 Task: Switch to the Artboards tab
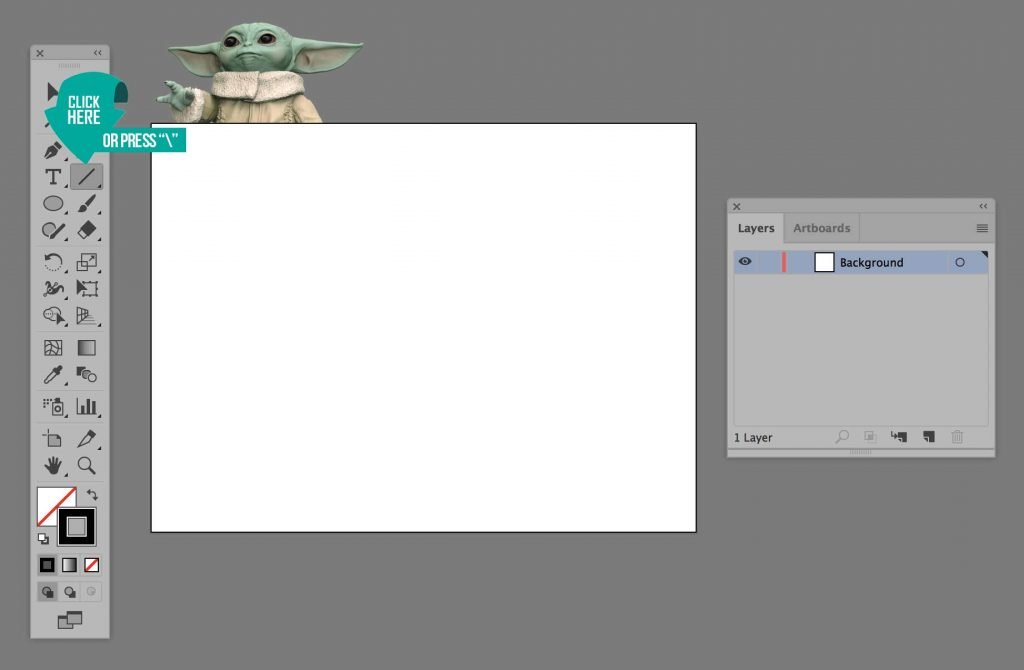[822, 228]
